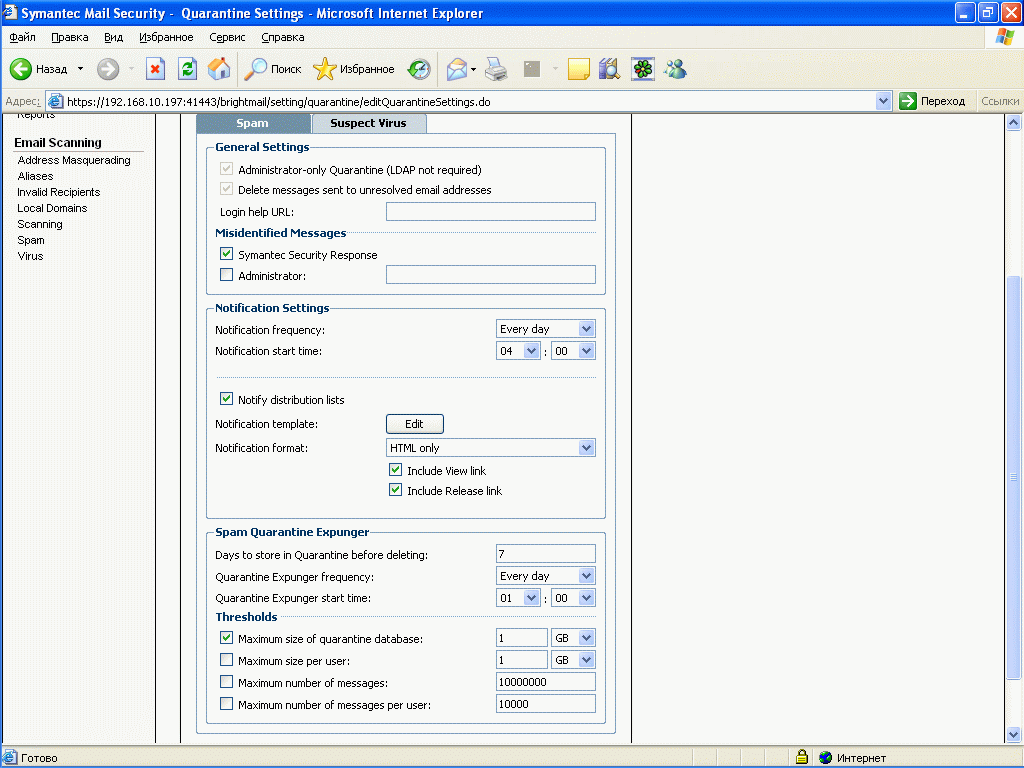Click the Print icon

point(496,69)
